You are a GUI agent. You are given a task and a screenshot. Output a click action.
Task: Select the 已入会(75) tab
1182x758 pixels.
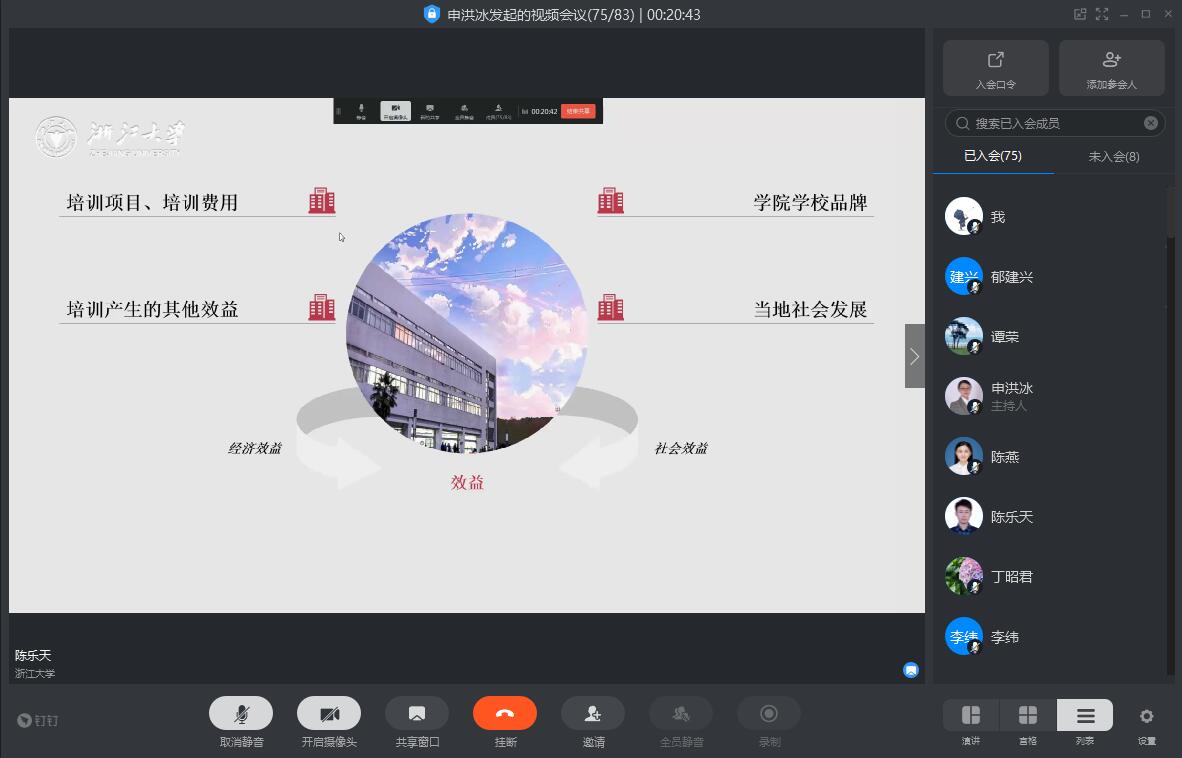(x=992, y=156)
